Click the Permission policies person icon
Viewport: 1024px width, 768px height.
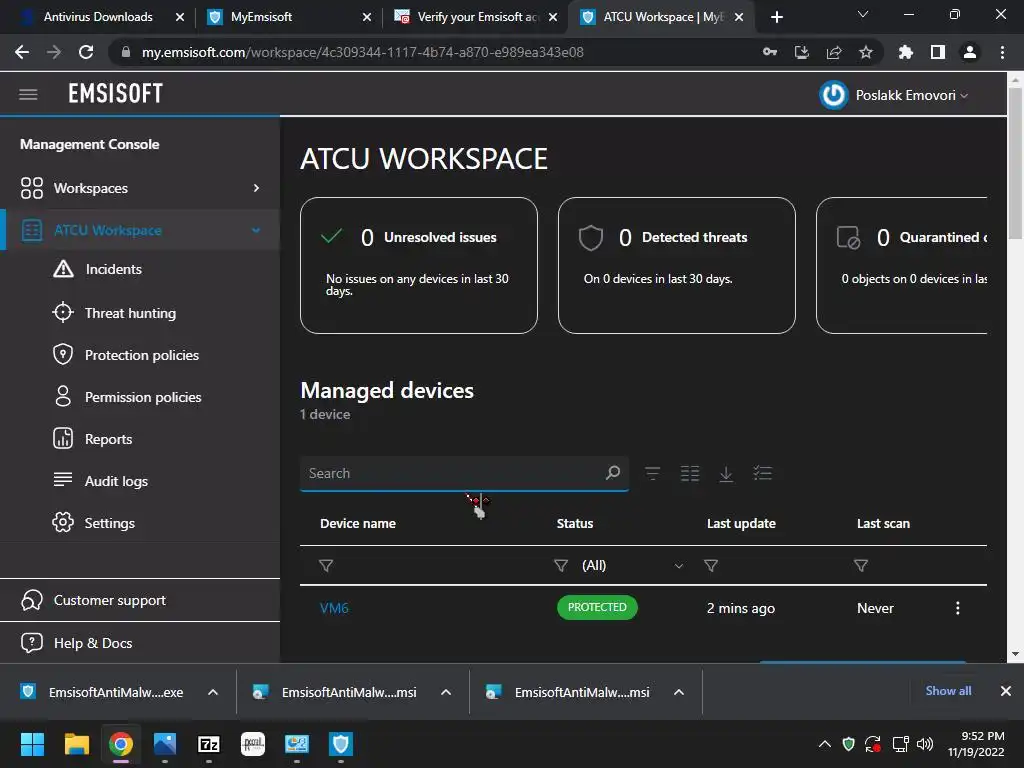click(x=63, y=396)
